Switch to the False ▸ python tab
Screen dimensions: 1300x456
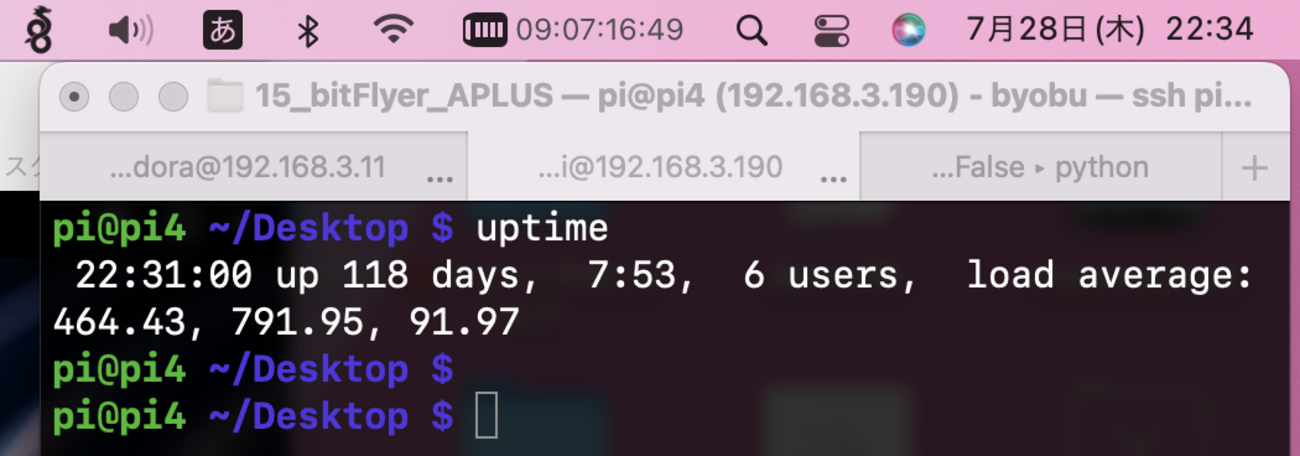1040,167
